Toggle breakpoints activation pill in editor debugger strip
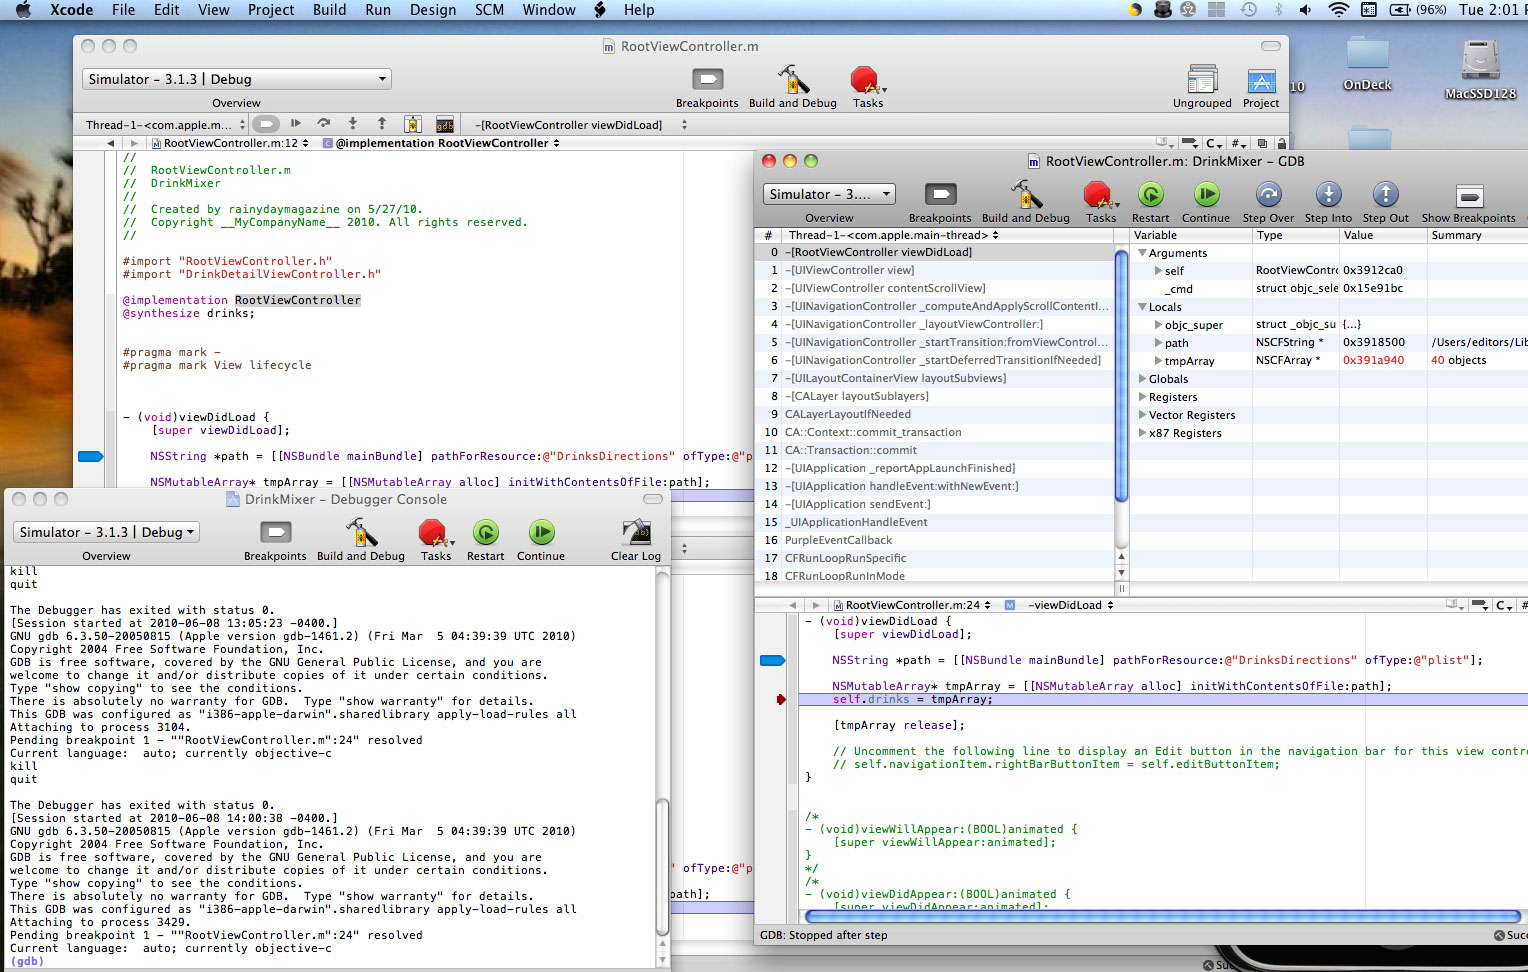 pos(265,124)
